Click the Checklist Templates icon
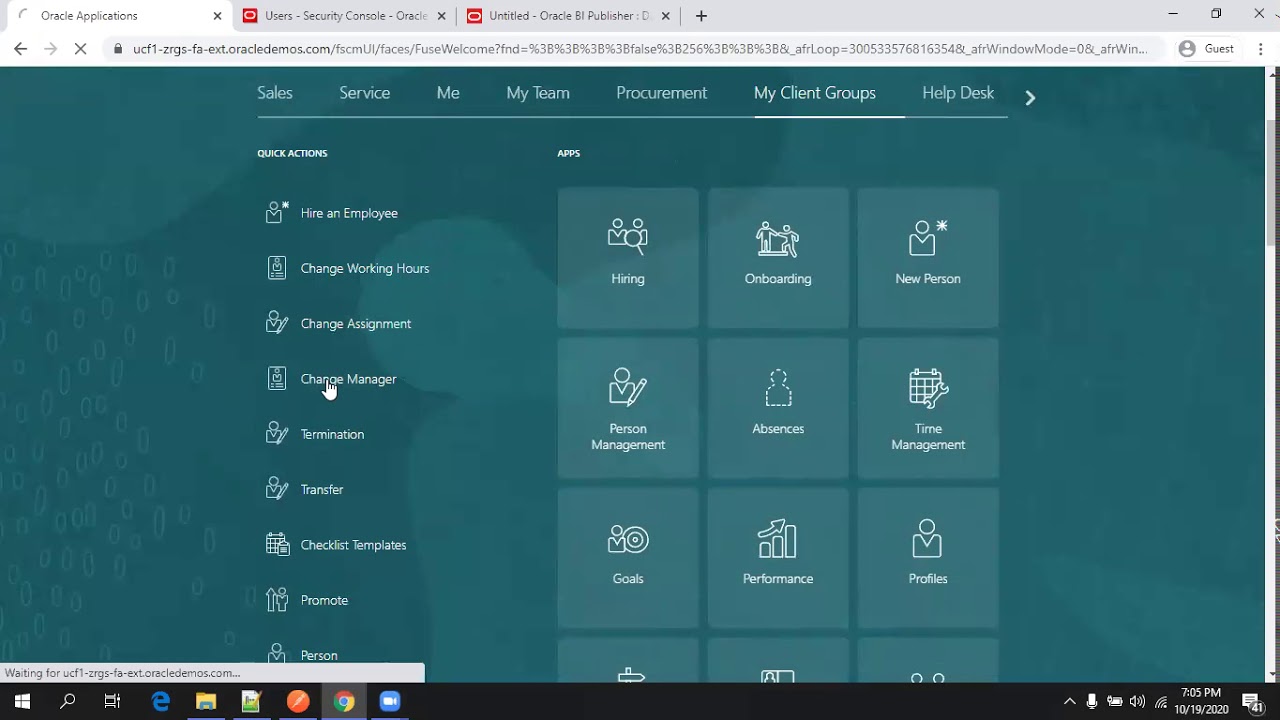Image resolution: width=1280 pixels, height=720 pixels. [277, 544]
